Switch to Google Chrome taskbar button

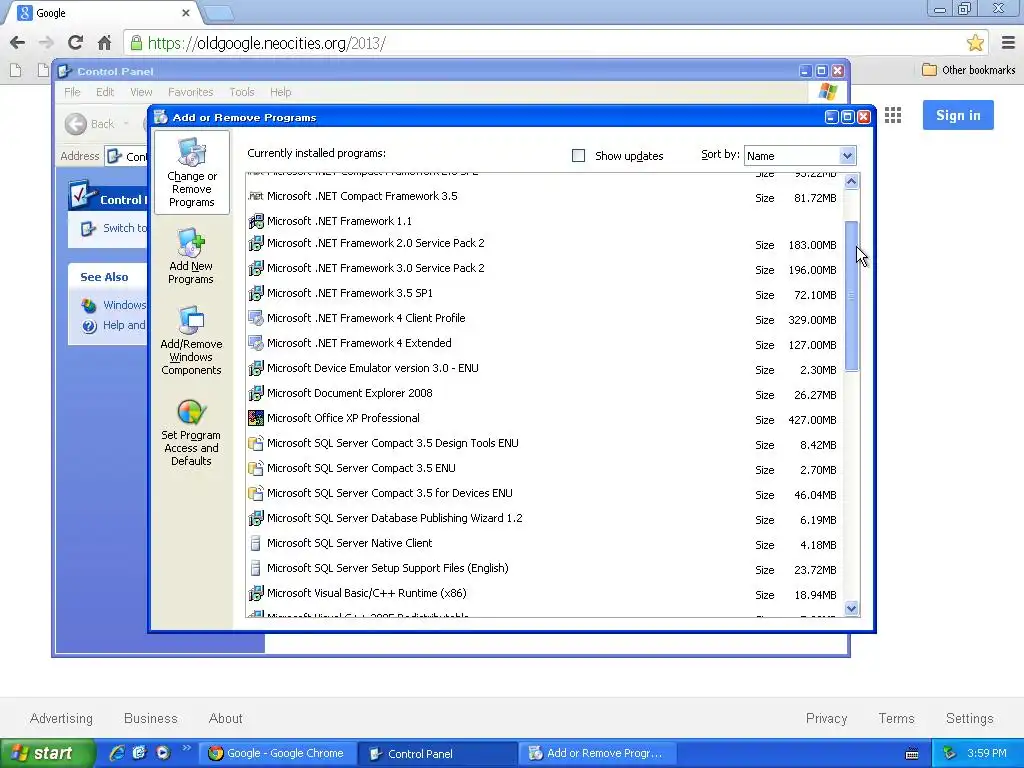278,753
